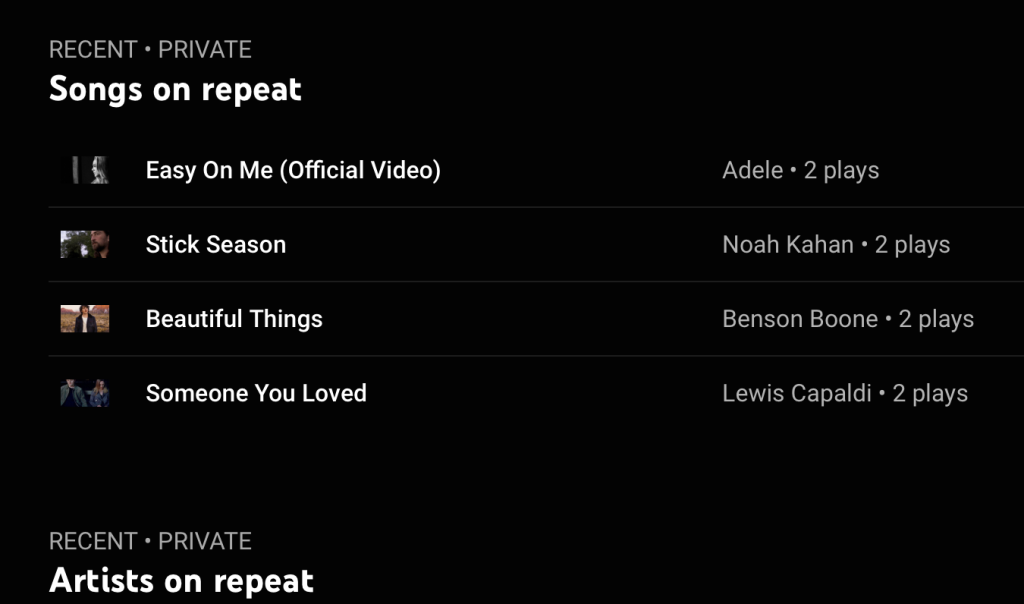Select the Beautiful Things thumbnail image
Image resolution: width=1024 pixels, height=604 pixels.
(85, 319)
